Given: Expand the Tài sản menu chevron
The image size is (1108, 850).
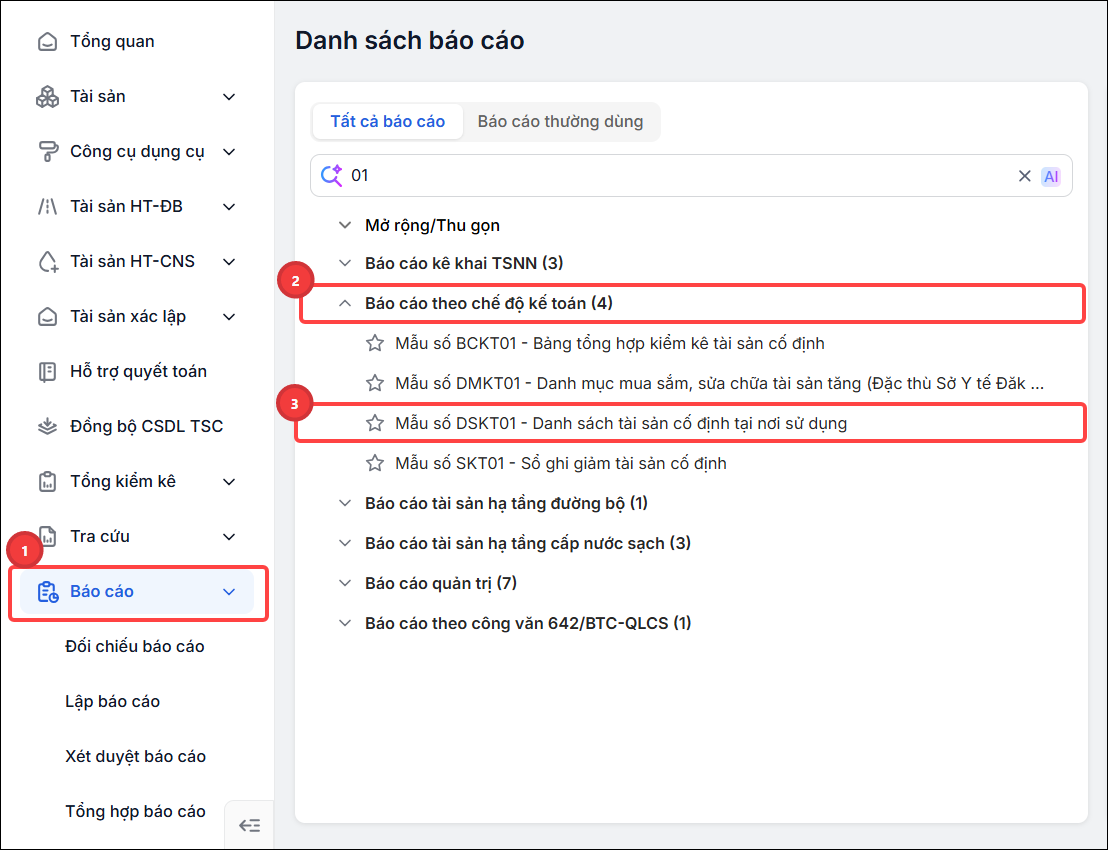Looking at the screenshot, I should tap(229, 97).
